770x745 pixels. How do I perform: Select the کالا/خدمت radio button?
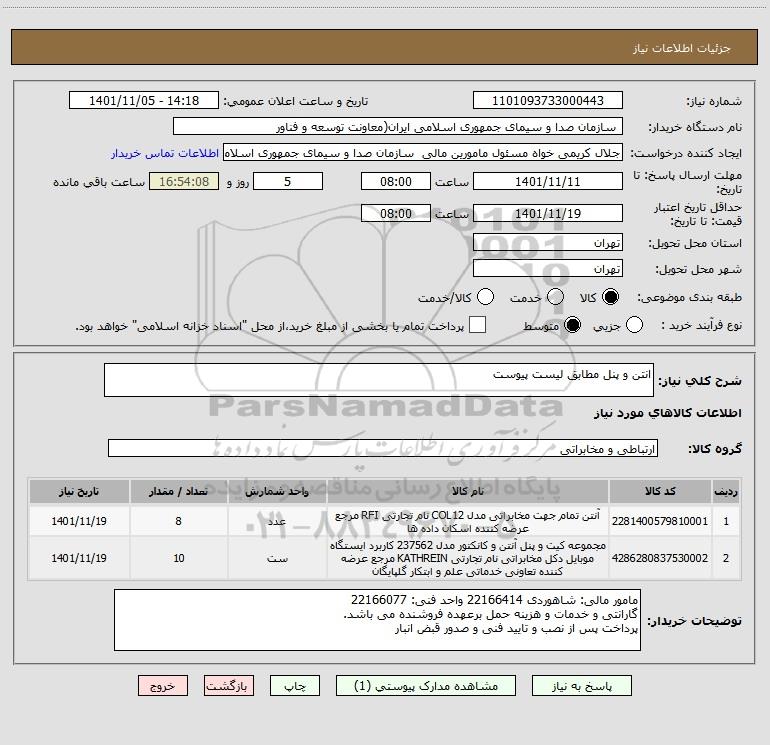(x=486, y=297)
